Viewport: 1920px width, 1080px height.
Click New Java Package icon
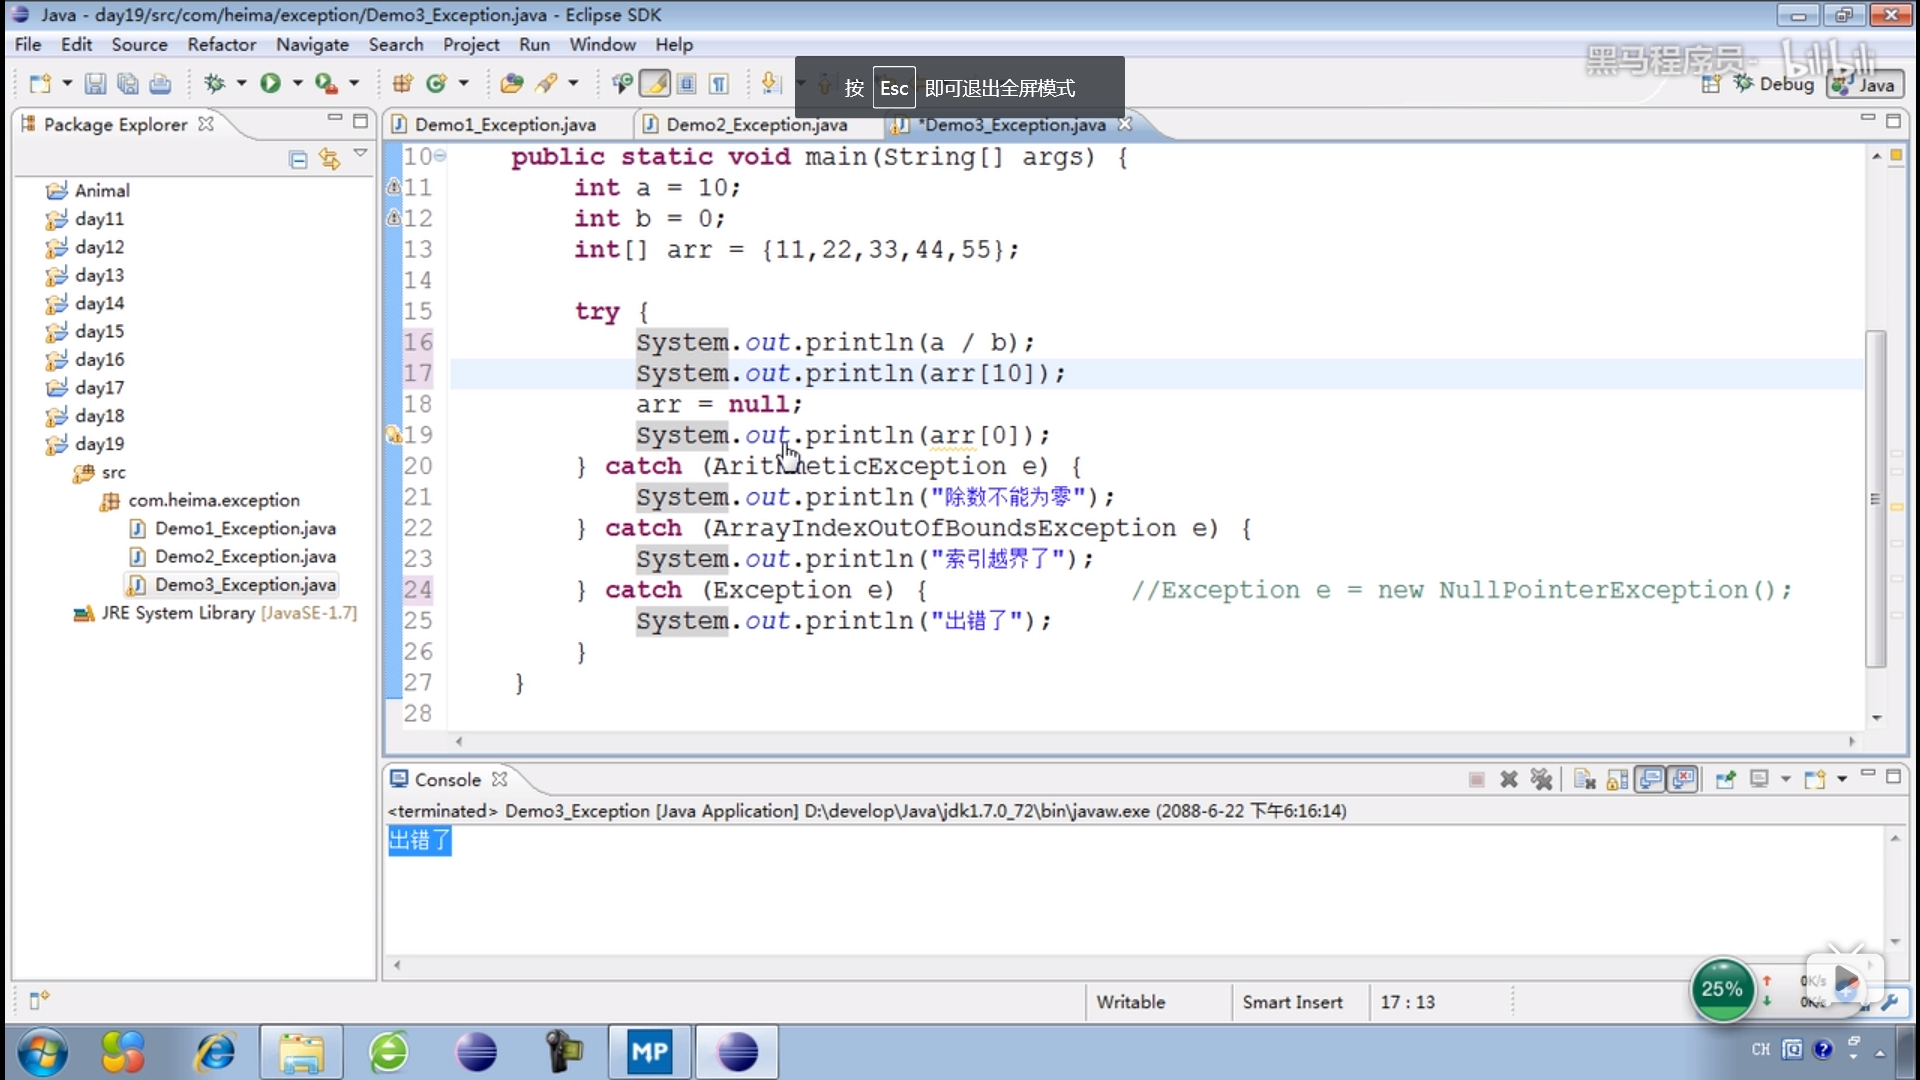(x=402, y=84)
